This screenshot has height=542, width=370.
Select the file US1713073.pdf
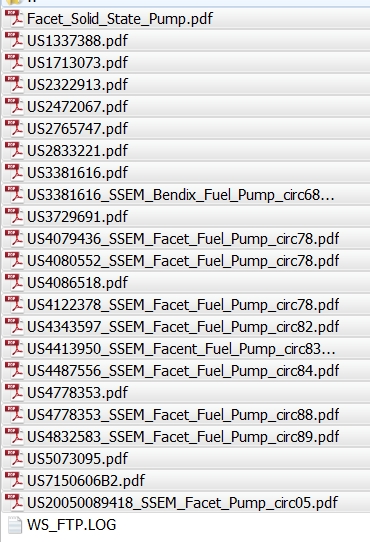click(186, 63)
